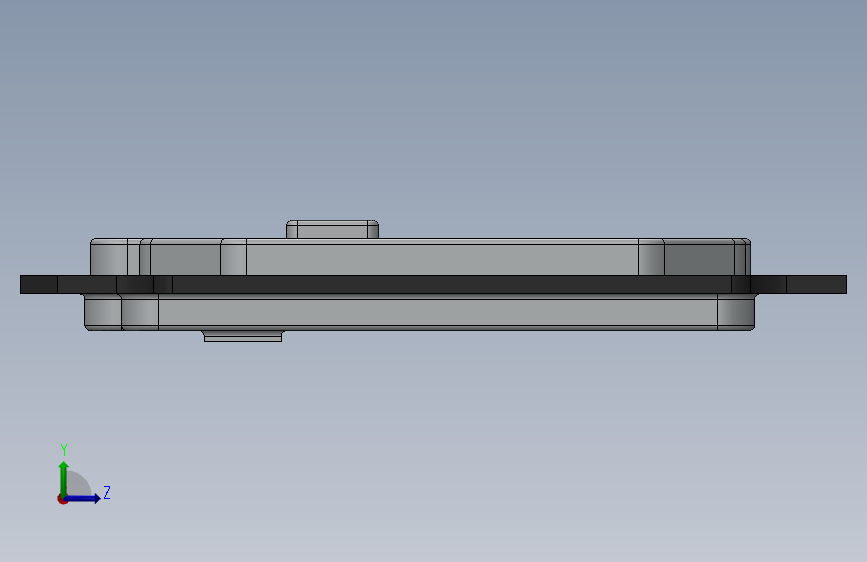Select the small protrusion under the lower housing
Image resolution: width=867 pixels, height=562 pixels.
[x=243, y=336]
